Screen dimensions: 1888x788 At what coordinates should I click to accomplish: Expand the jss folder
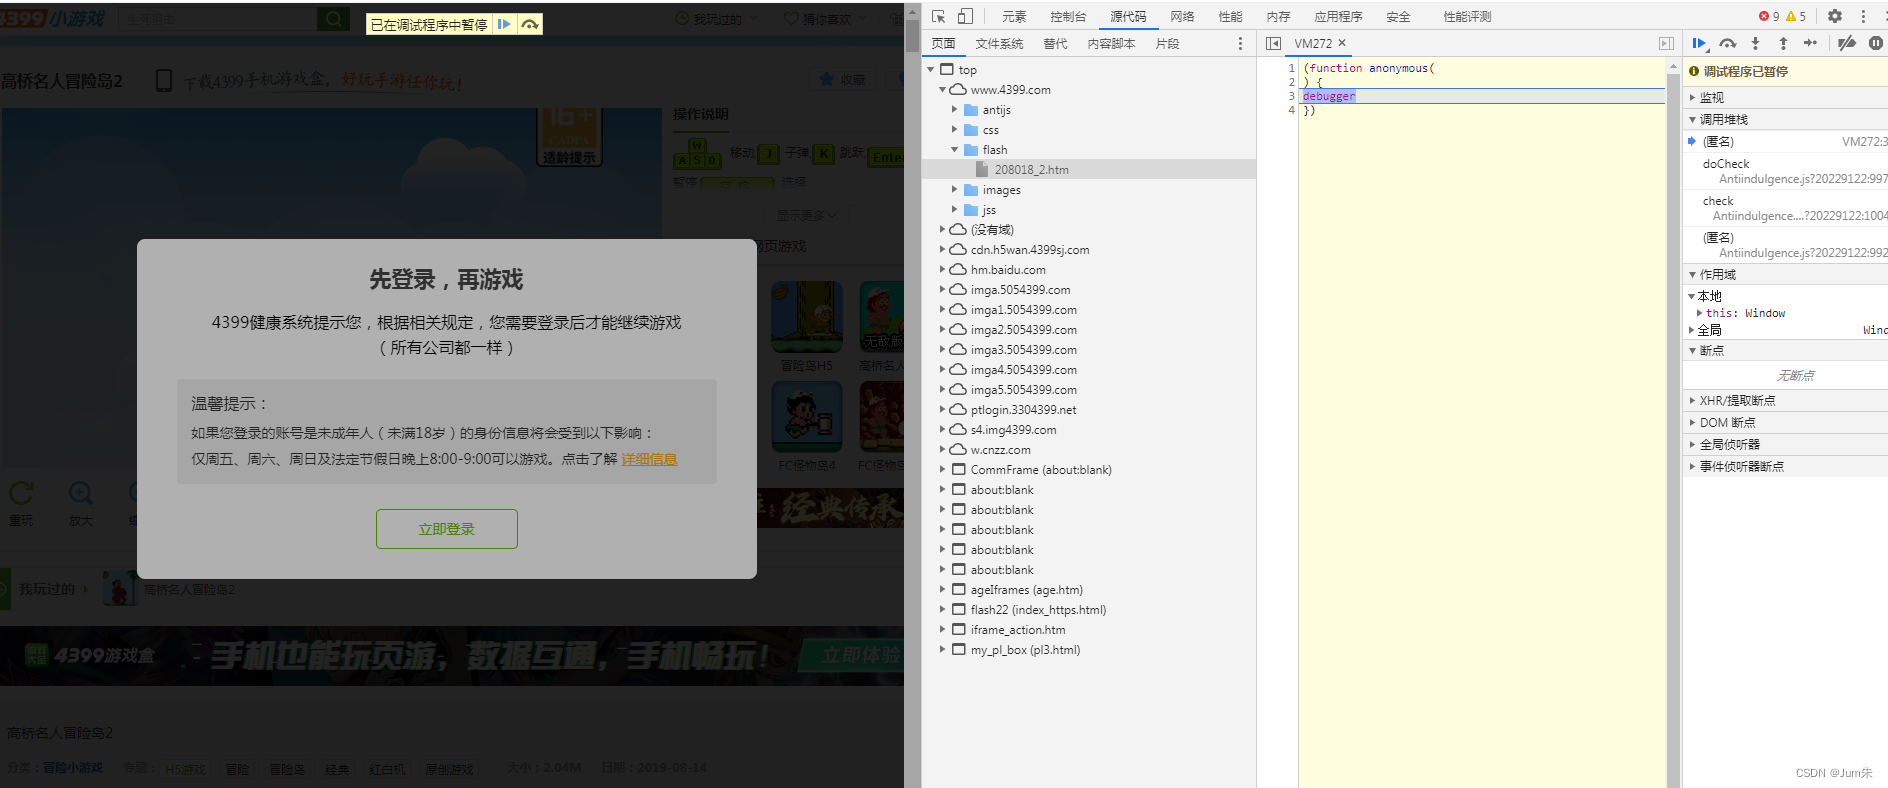[954, 209]
